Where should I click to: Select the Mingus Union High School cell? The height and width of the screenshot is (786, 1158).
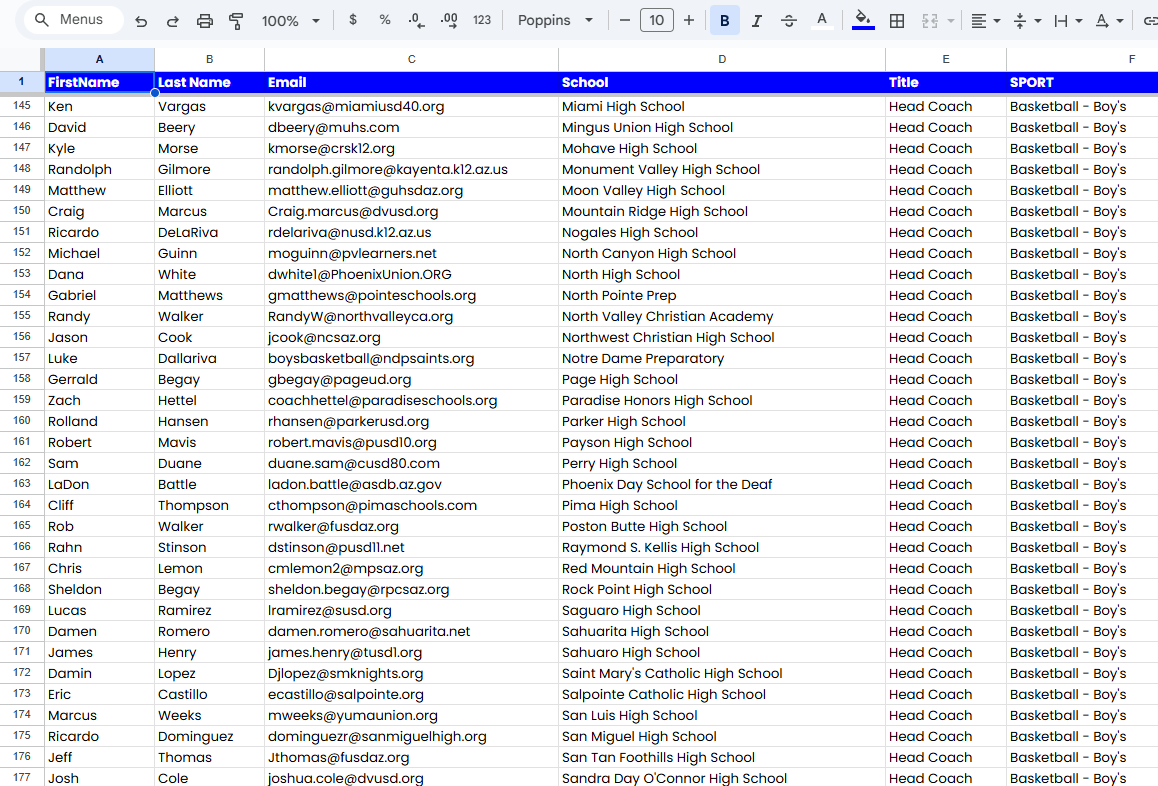pos(722,127)
